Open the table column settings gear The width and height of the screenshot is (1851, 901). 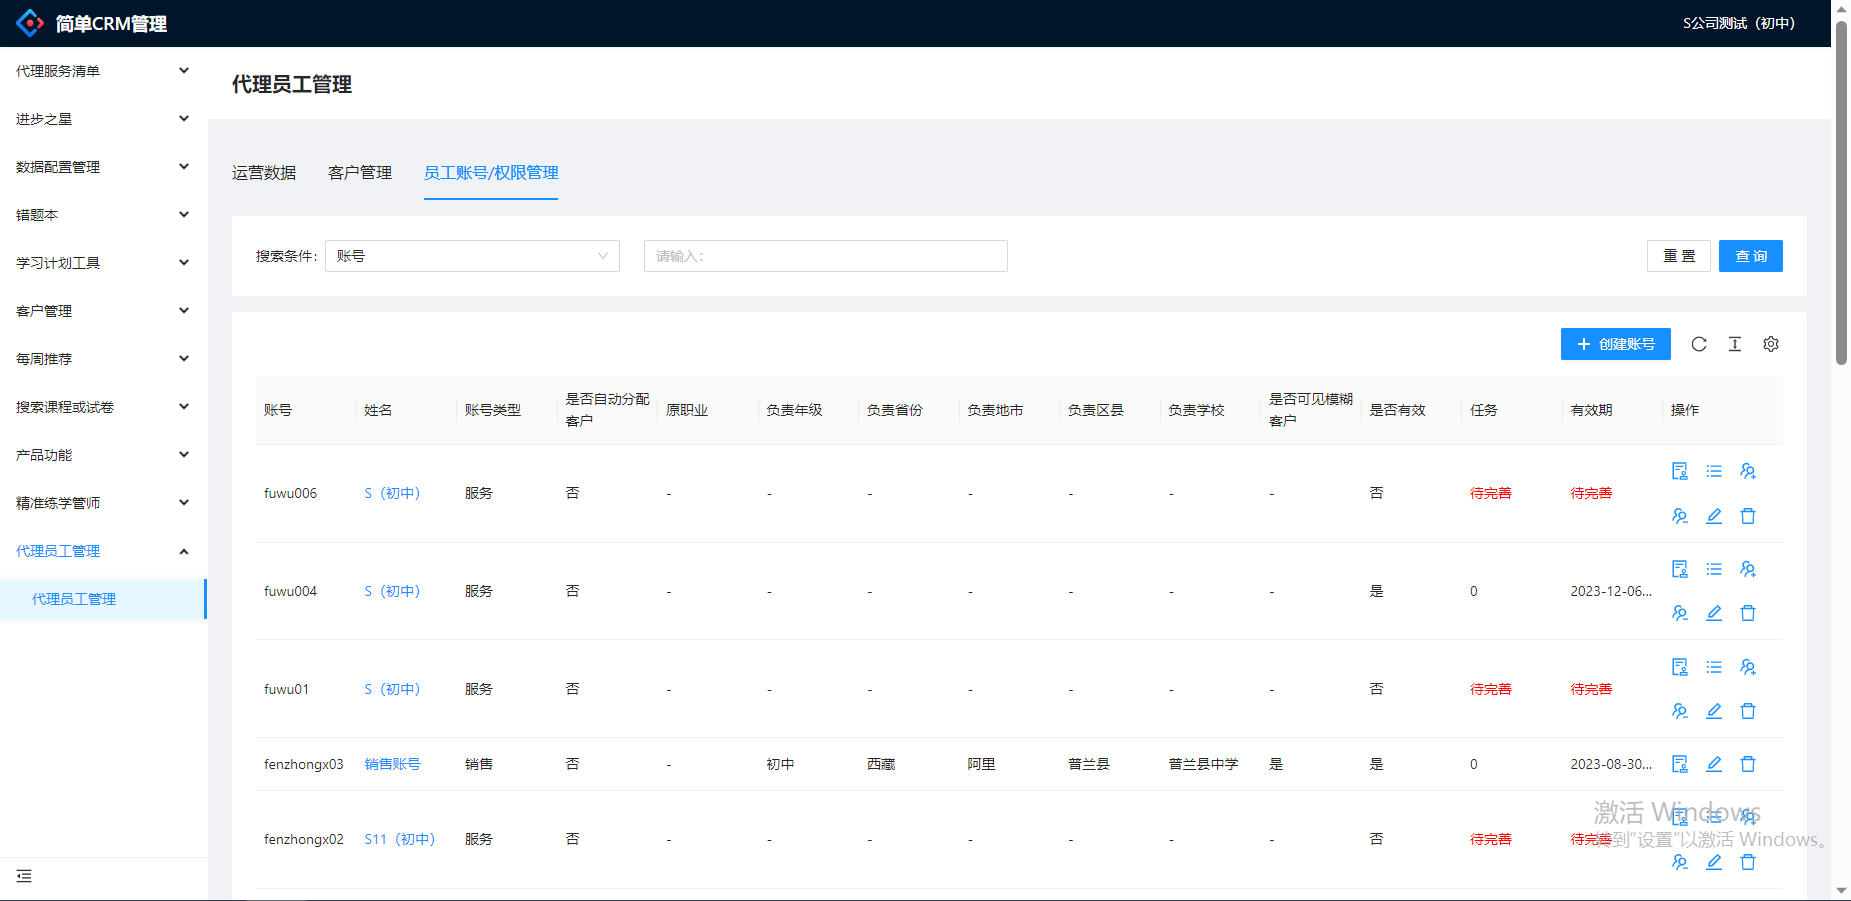coord(1771,344)
